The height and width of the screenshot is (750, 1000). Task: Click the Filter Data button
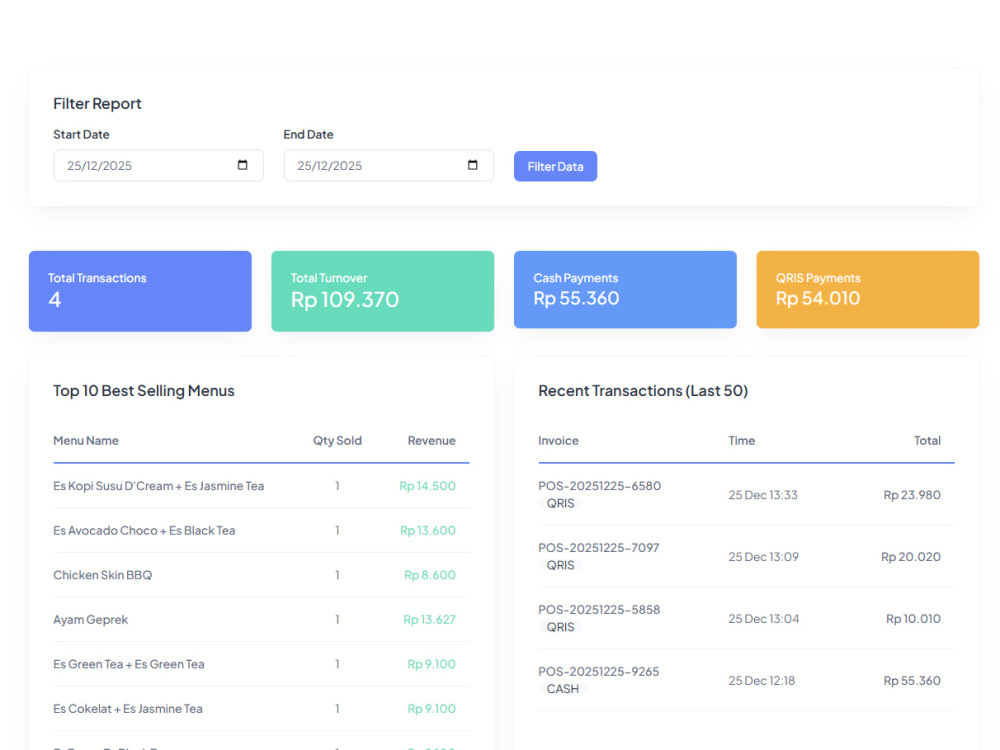point(555,166)
